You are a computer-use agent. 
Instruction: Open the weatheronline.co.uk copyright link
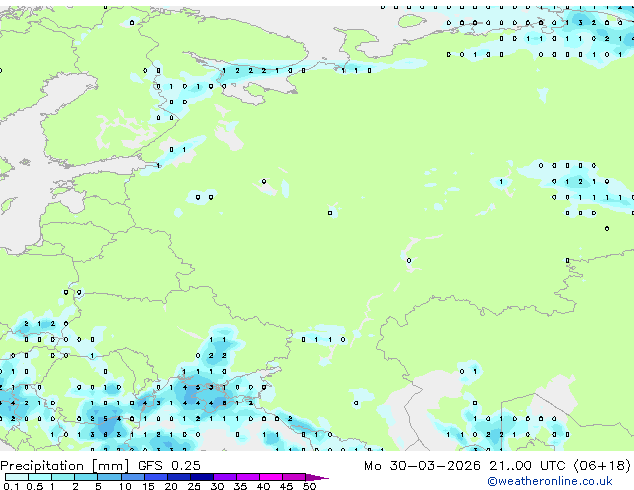(x=549, y=481)
